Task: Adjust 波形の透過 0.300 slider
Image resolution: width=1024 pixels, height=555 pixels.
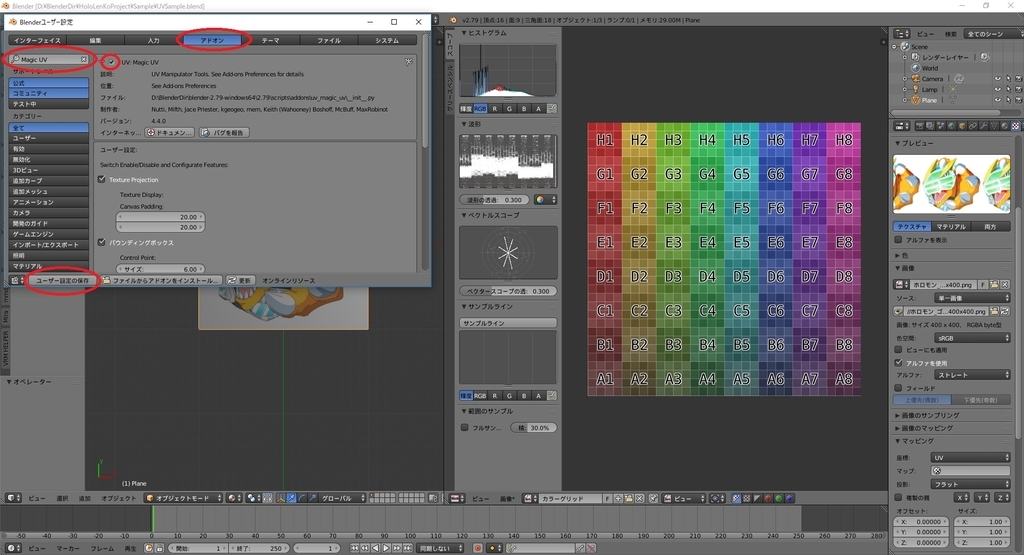Action: pyautogui.click(x=494, y=200)
